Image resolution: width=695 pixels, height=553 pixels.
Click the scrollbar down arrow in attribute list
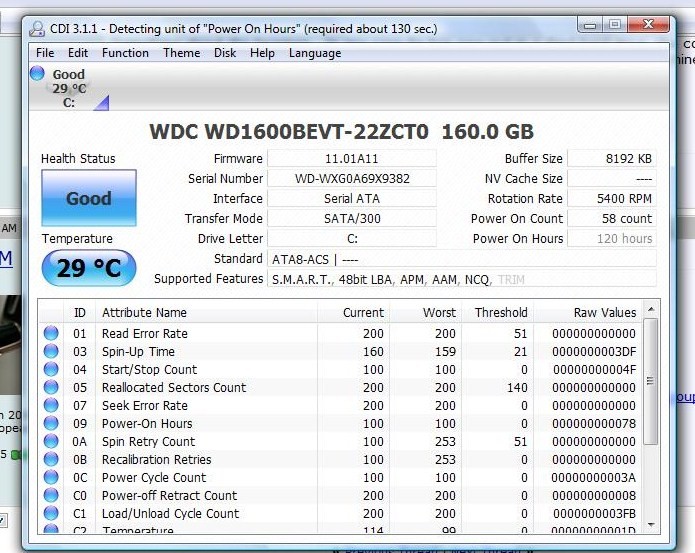pos(651,525)
